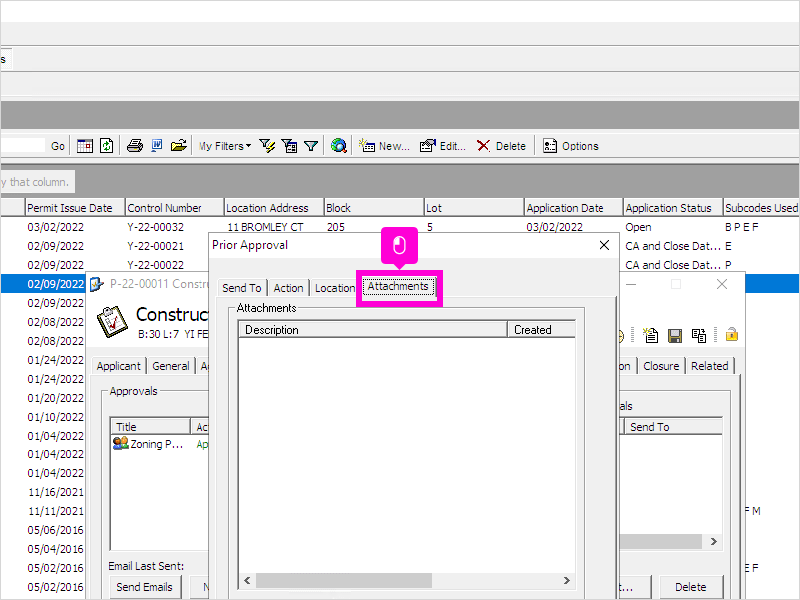The width and height of the screenshot is (800, 600).
Task: Click the Title column header in Approvals list
Action: (x=150, y=427)
